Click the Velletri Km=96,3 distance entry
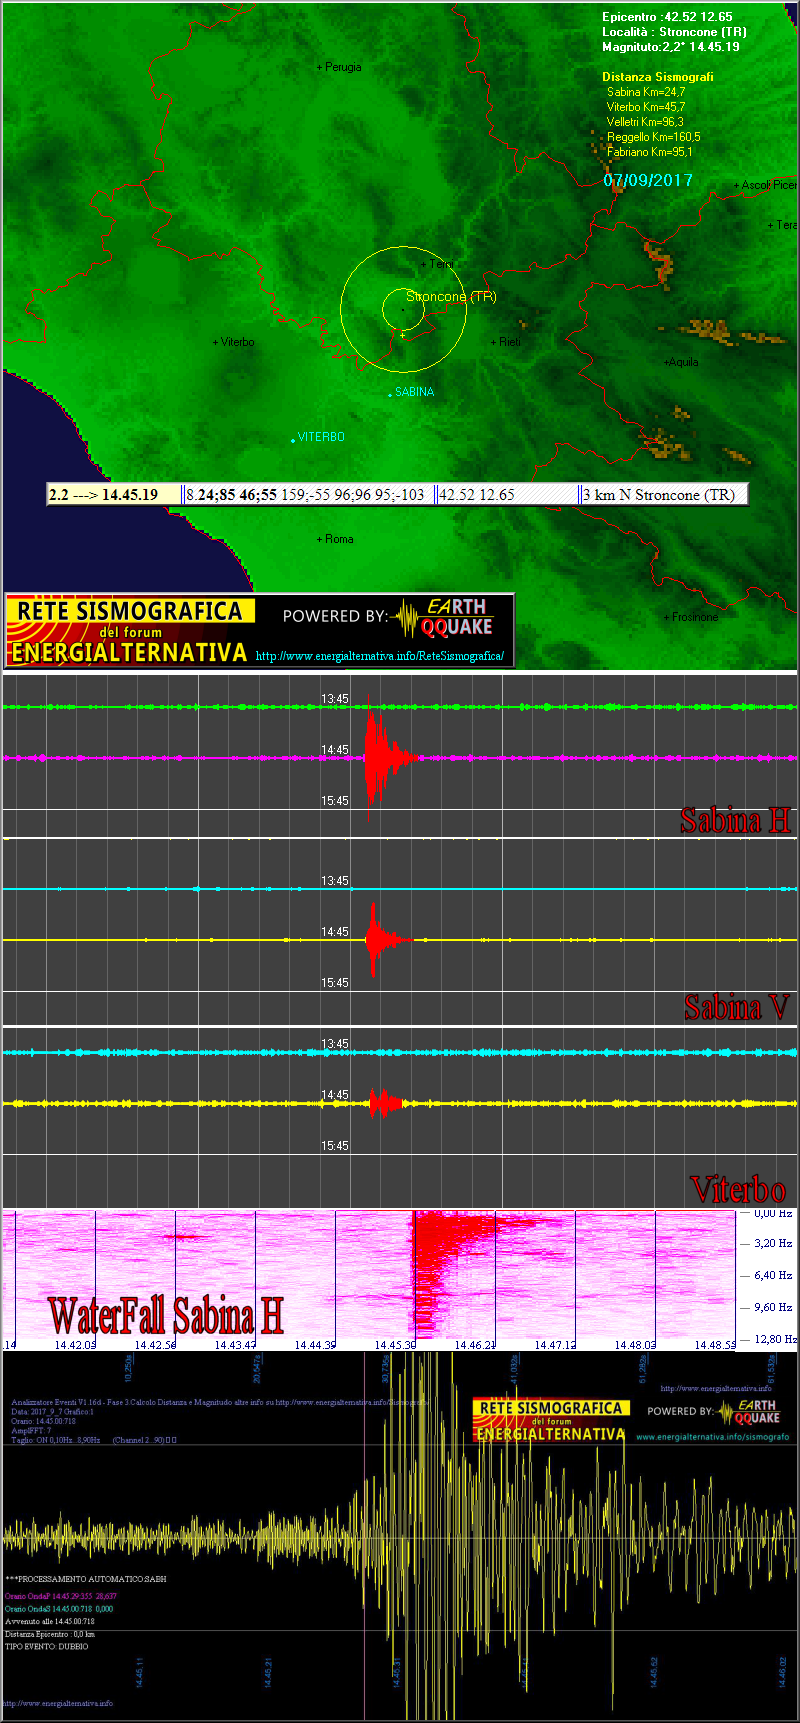The image size is (800, 1723). 645,122
